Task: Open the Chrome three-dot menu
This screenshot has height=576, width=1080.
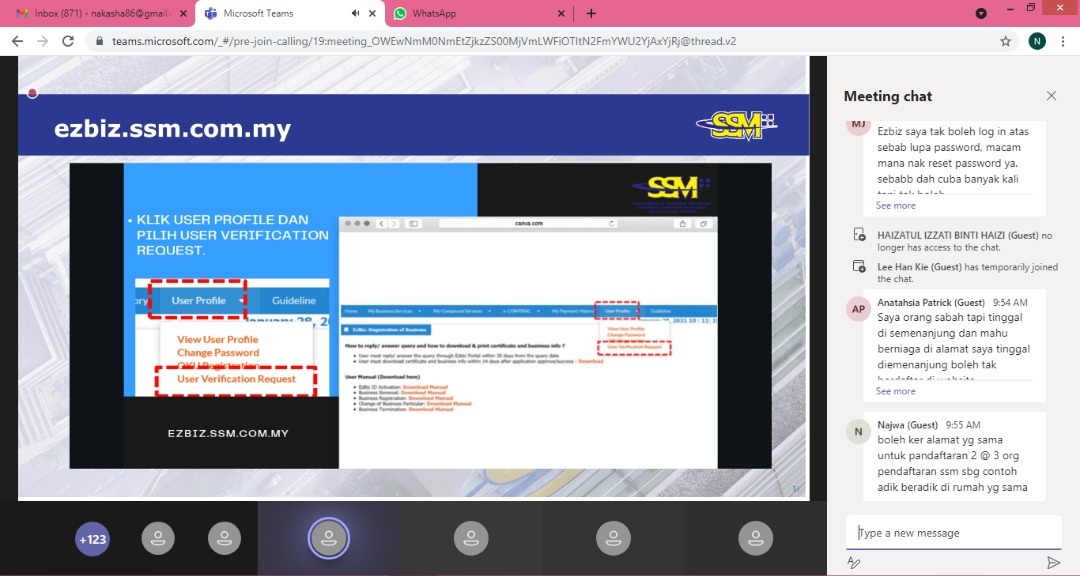Action: (x=1062, y=41)
